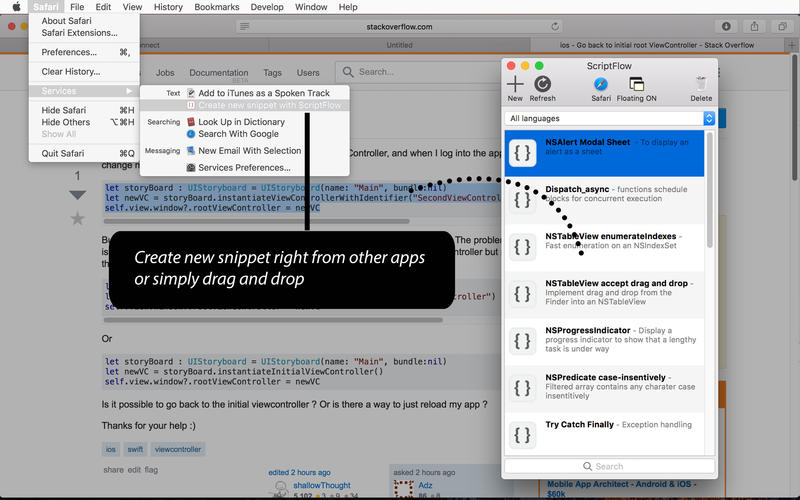
Task: Choose Safari Extensions... menu item
Action: [84, 33]
